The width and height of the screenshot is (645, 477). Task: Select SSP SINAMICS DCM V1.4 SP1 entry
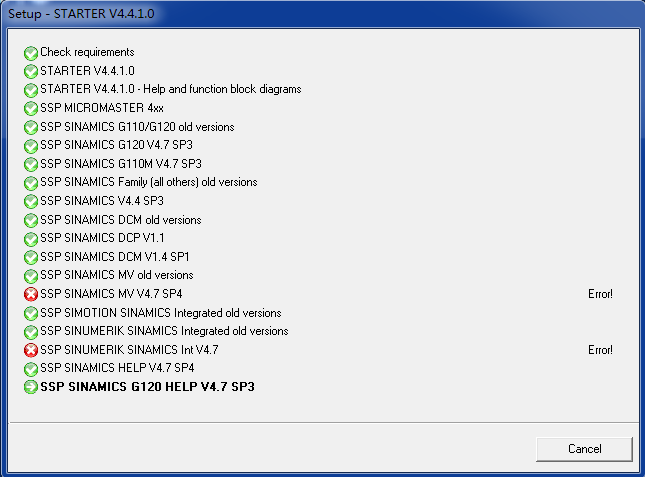pyautogui.click(x=116, y=257)
